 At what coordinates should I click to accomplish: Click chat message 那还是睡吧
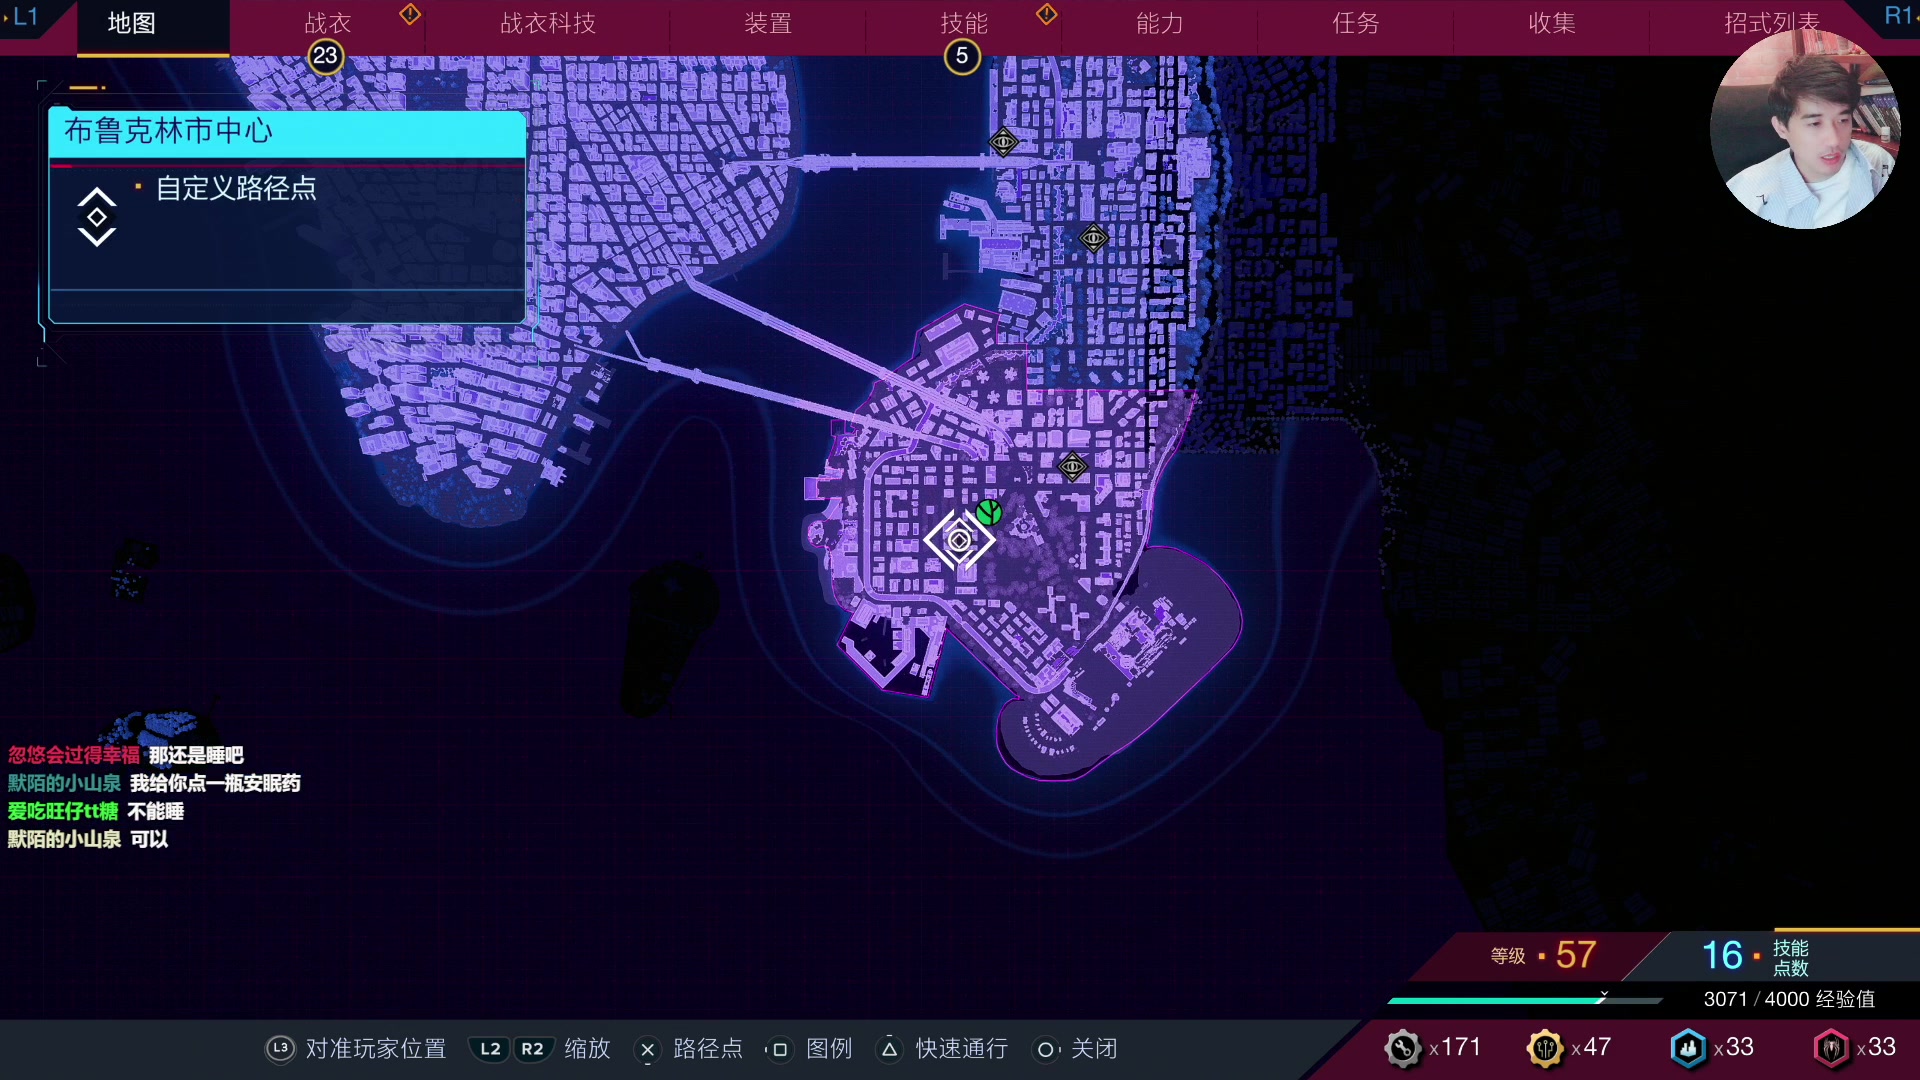point(196,755)
